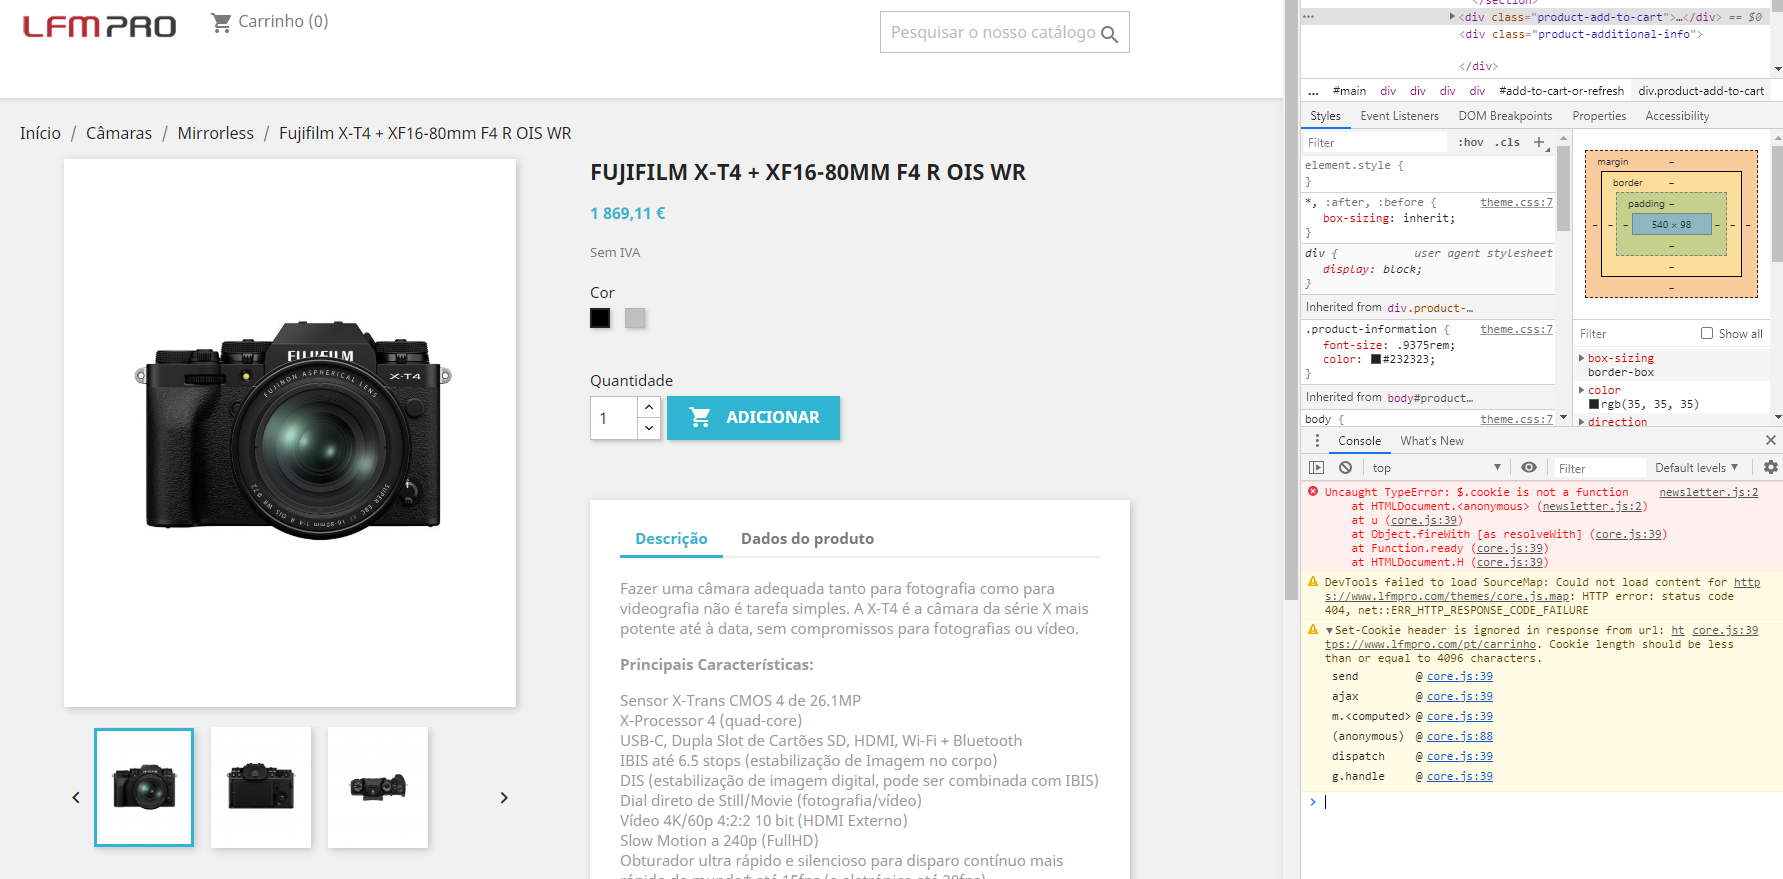The height and width of the screenshot is (879, 1783).
Task: Click the #232323 color swatch in styles
Action: coord(1376,359)
